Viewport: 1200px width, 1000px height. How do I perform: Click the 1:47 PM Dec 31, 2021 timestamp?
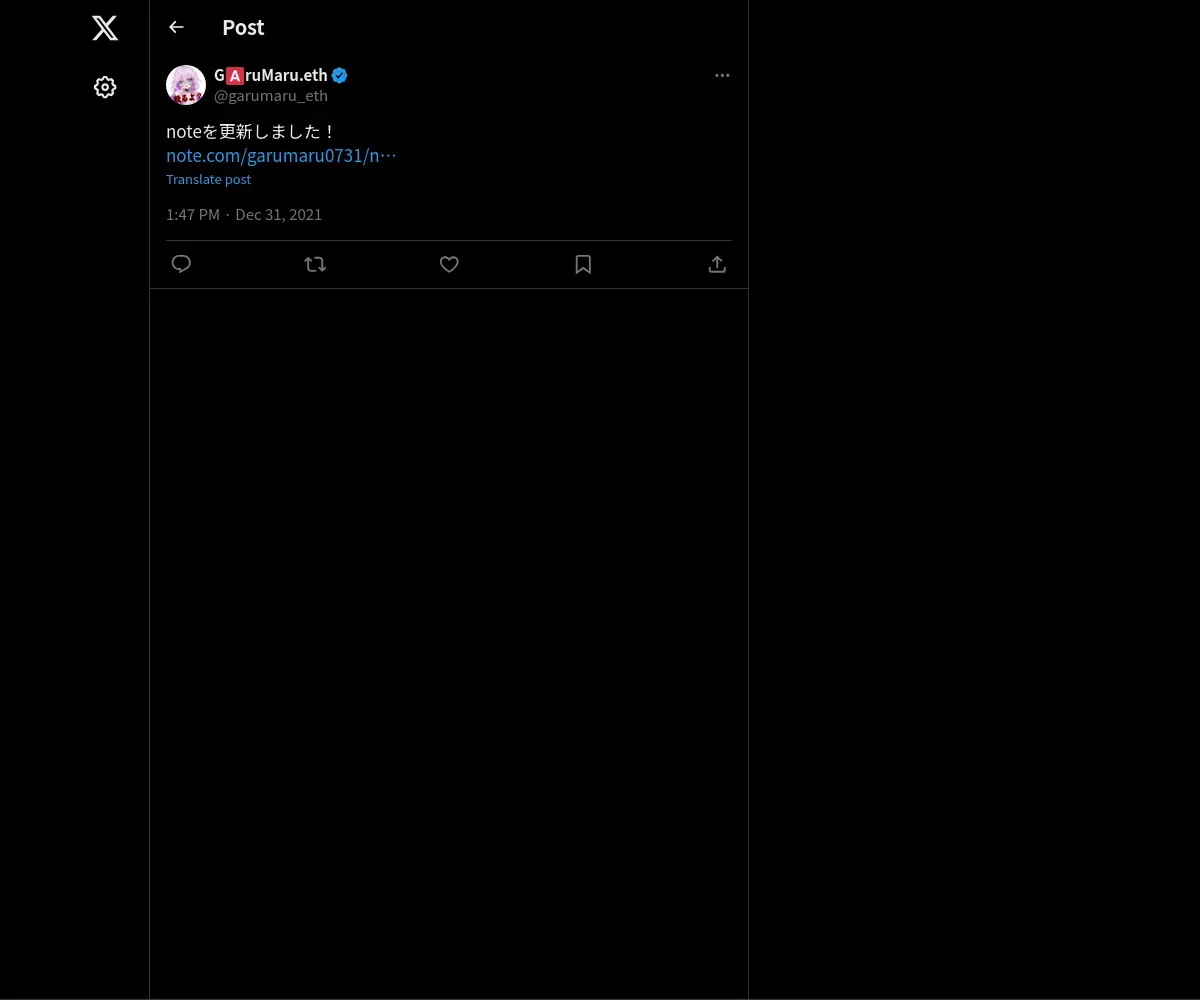244,215
